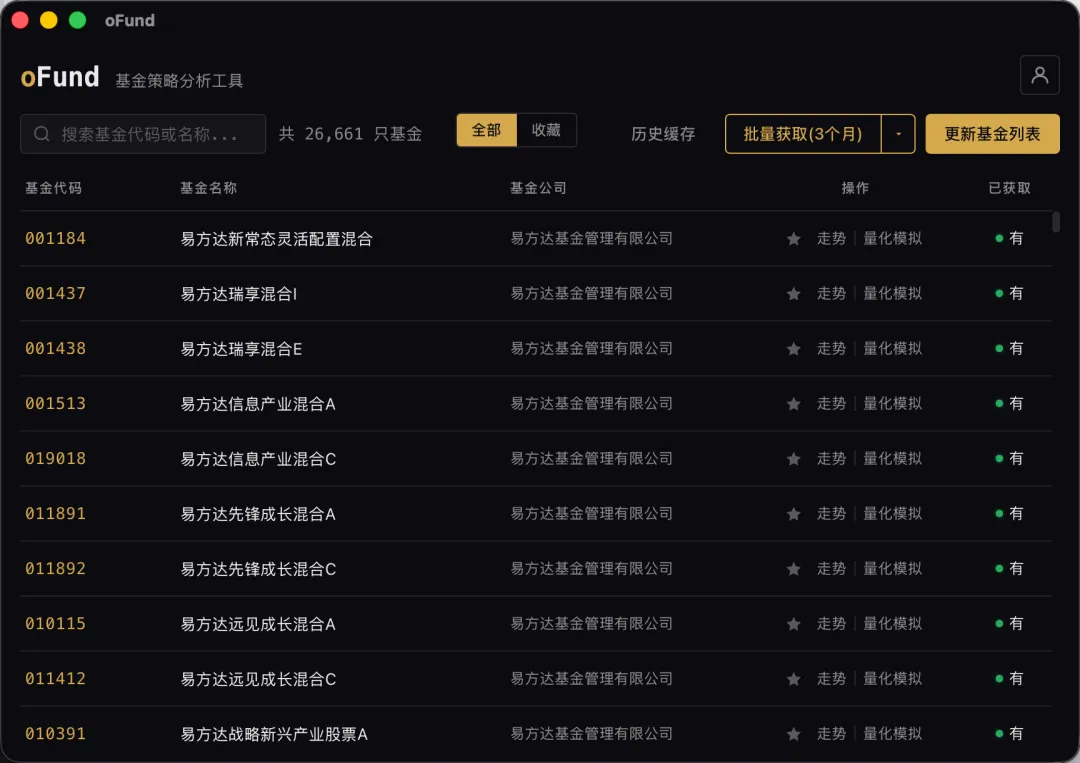This screenshot has height=763, width=1080.
Task: Select the 全部 filter
Action: (x=486, y=130)
